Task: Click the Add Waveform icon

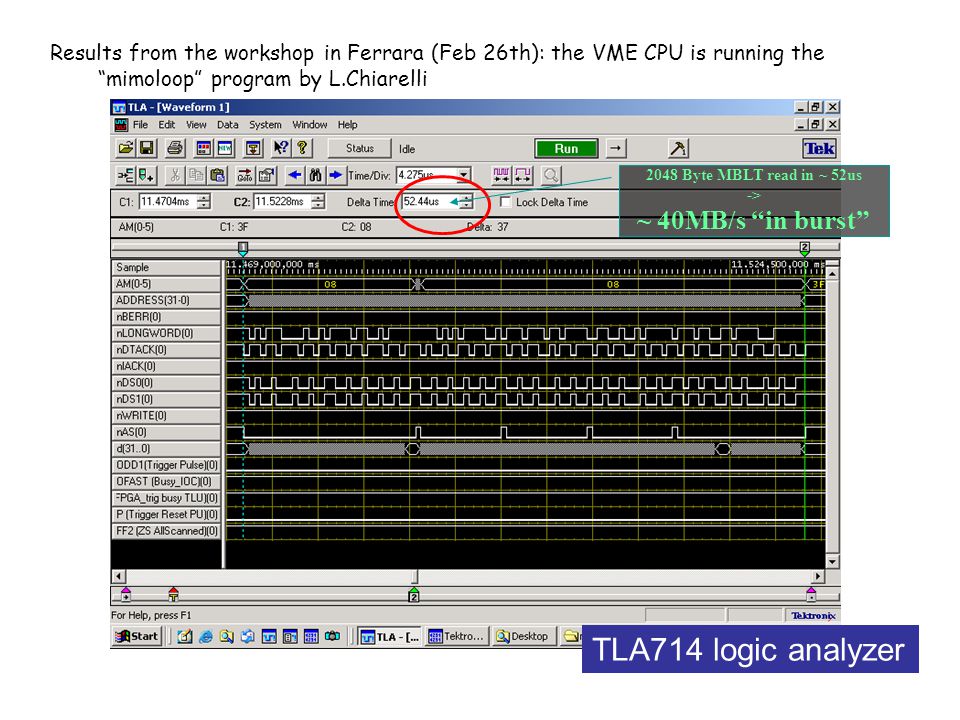Action: (x=126, y=176)
